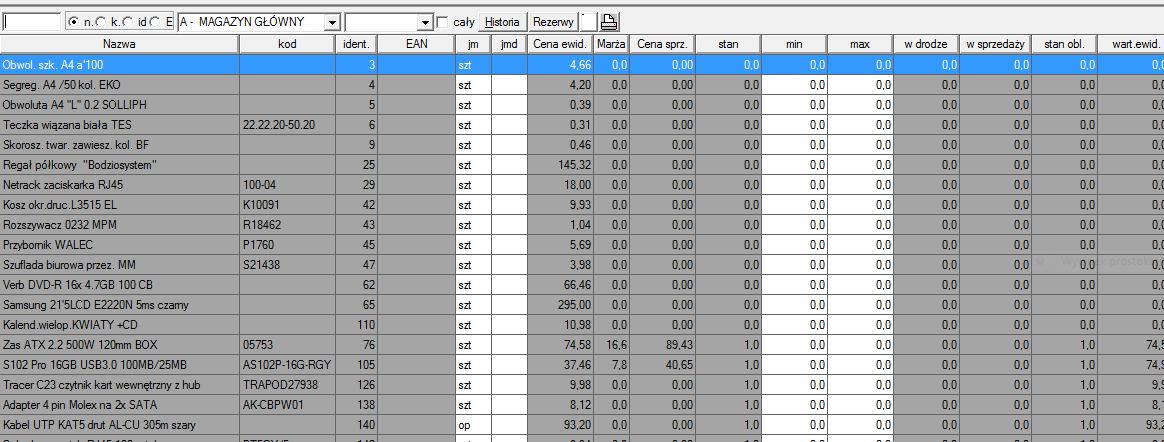1164x442 pixels.
Task: Select the 'E' search radio button
Action: pos(156,22)
